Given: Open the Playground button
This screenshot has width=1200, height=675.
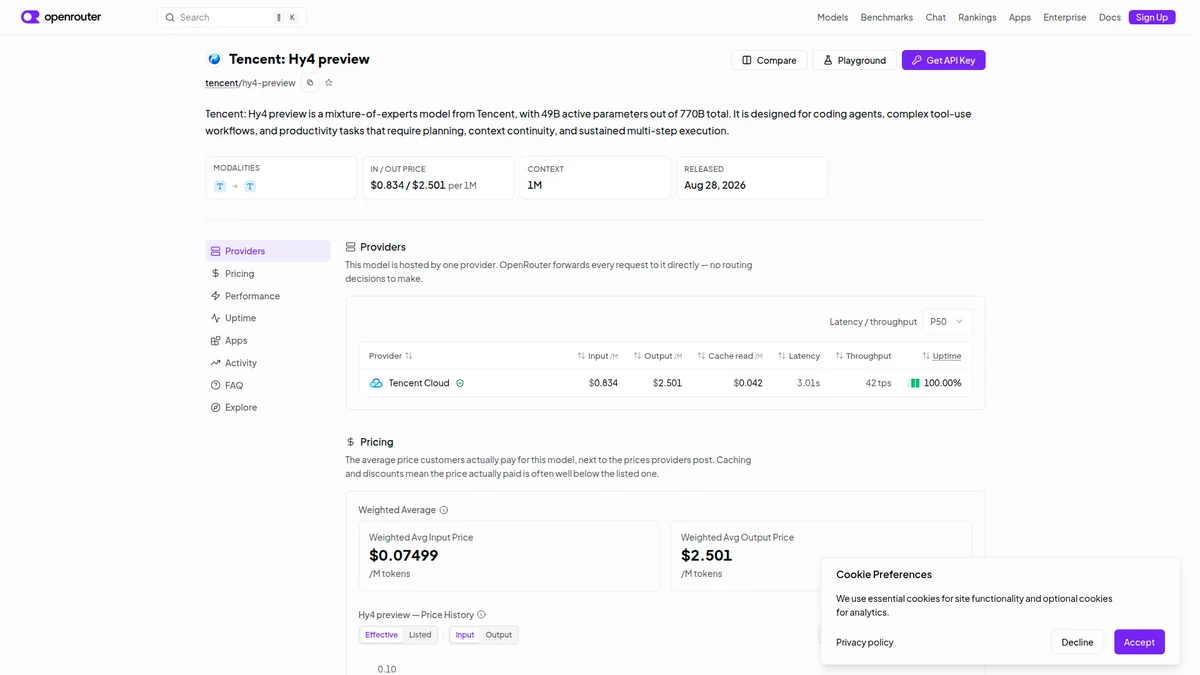Looking at the screenshot, I should tap(854, 60).
